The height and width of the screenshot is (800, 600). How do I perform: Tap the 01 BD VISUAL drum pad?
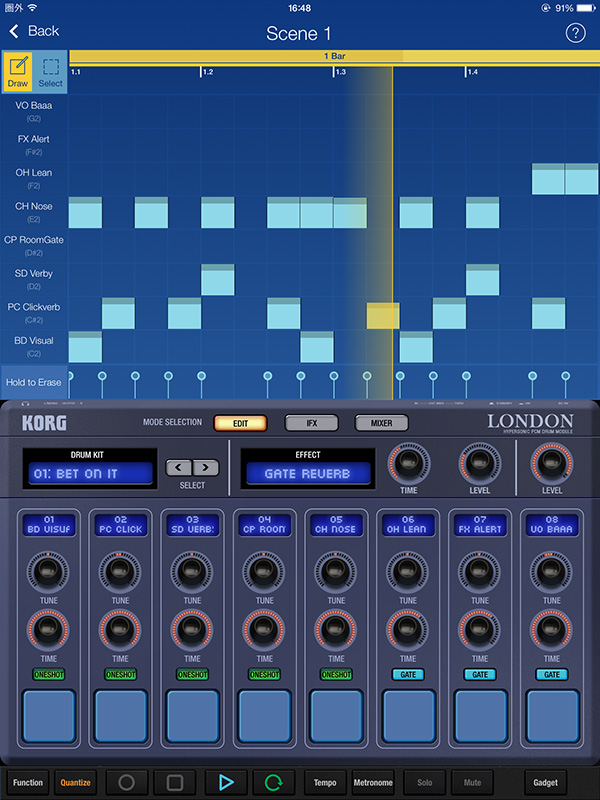pos(49,716)
